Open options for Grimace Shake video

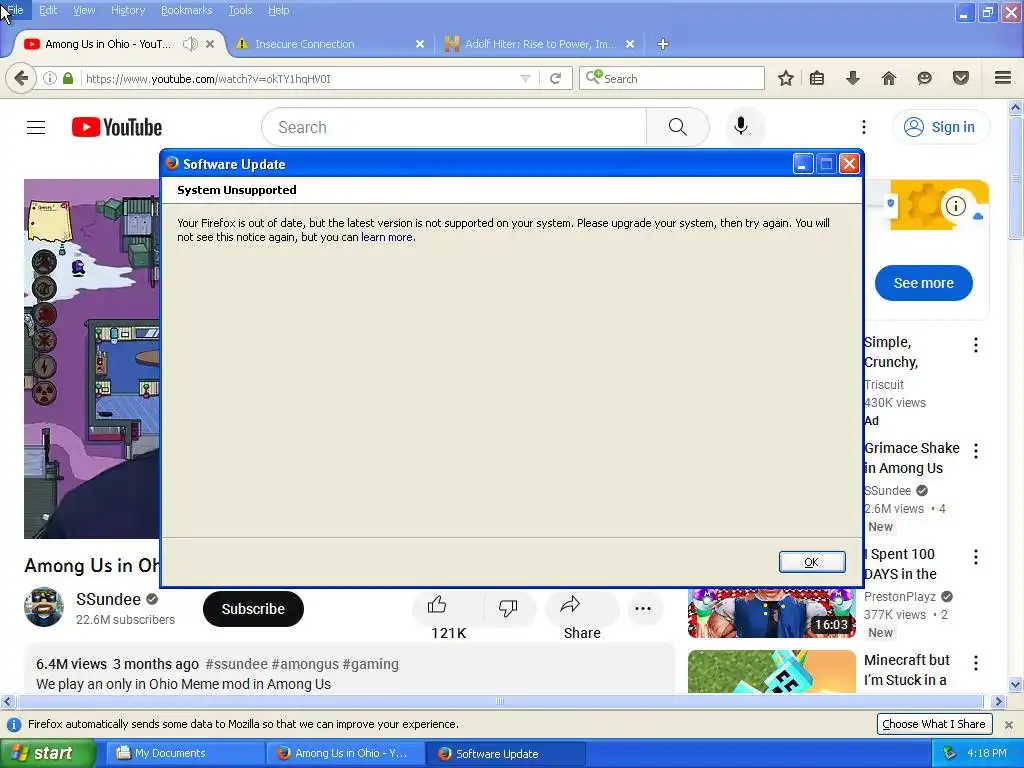click(x=976, y=451)
